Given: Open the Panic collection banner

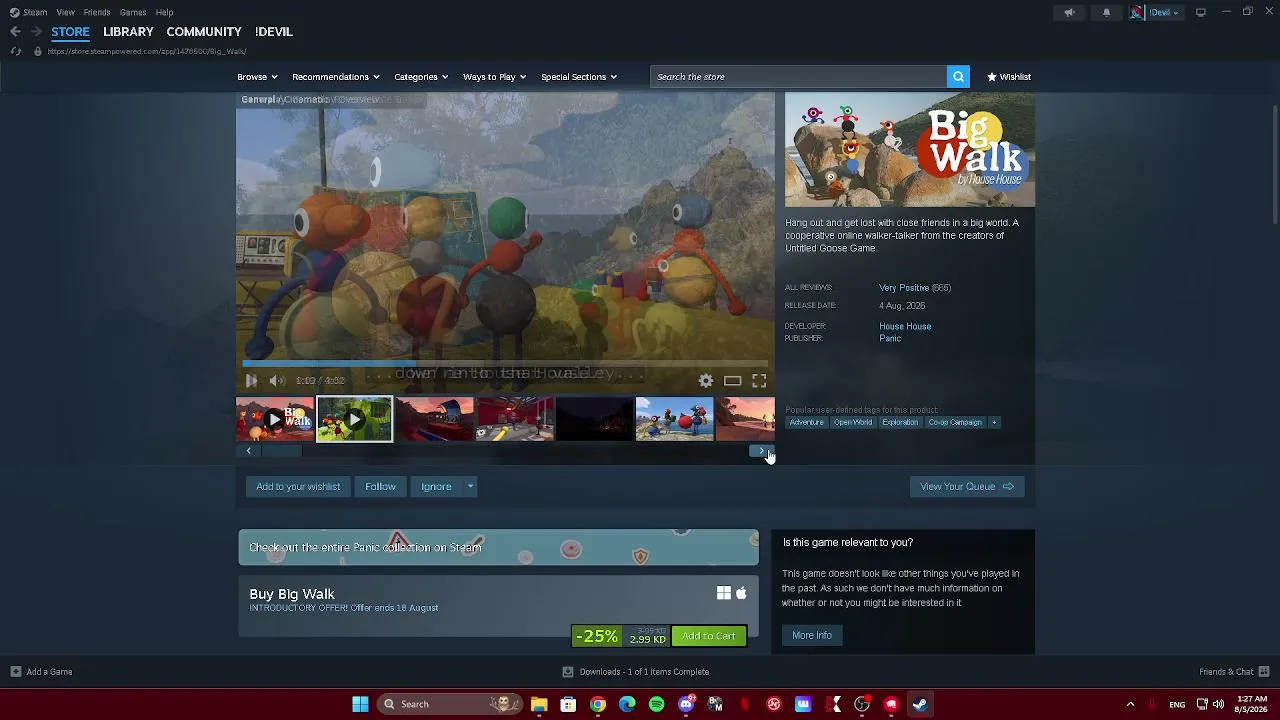Looking at the screenshot, I should tap(498, 547).
